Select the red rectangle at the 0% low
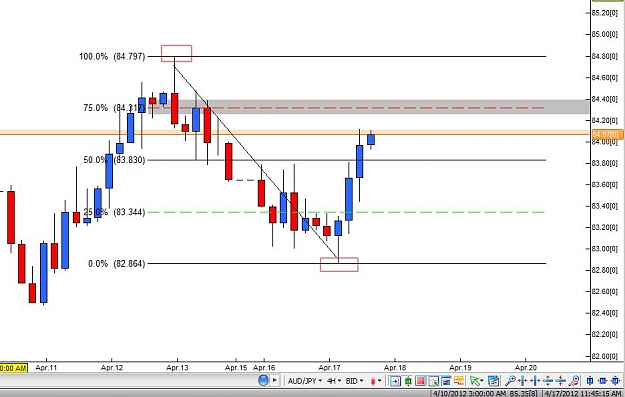Viewport: 625px width, 397px height. [x=339, y=265]
